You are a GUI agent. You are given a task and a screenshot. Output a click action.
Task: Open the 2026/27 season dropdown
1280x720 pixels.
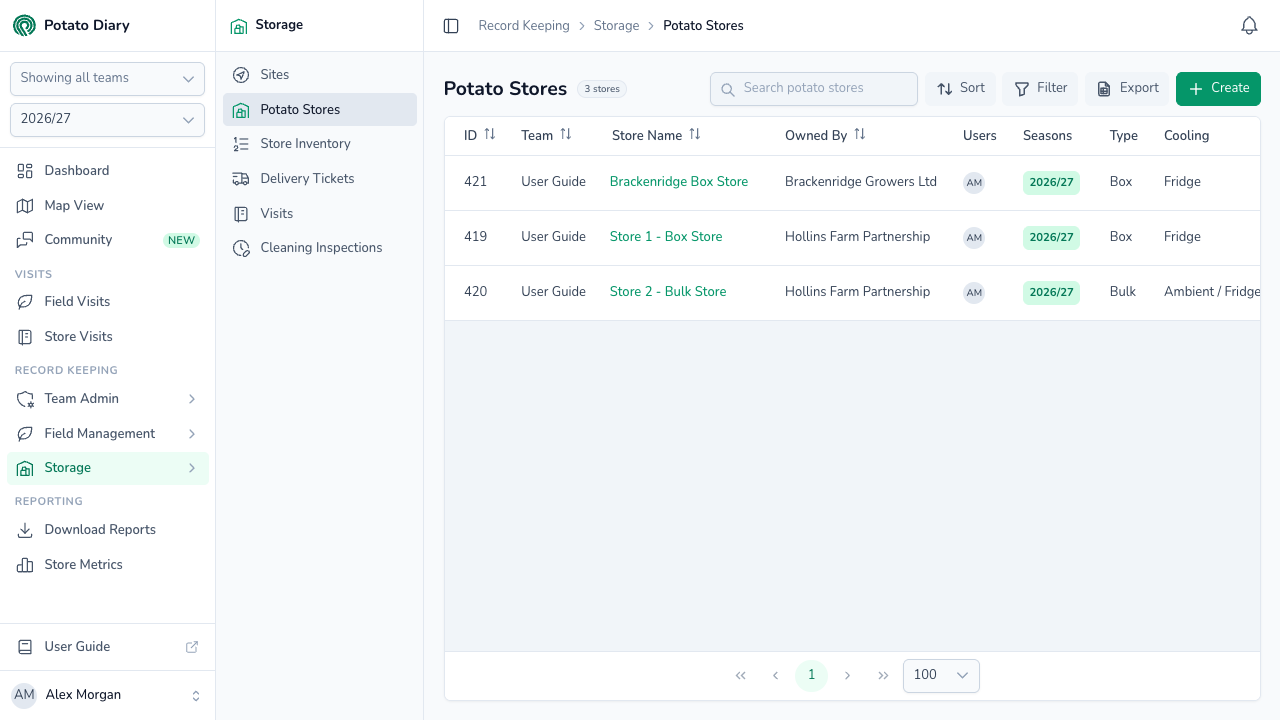[107, 119]
